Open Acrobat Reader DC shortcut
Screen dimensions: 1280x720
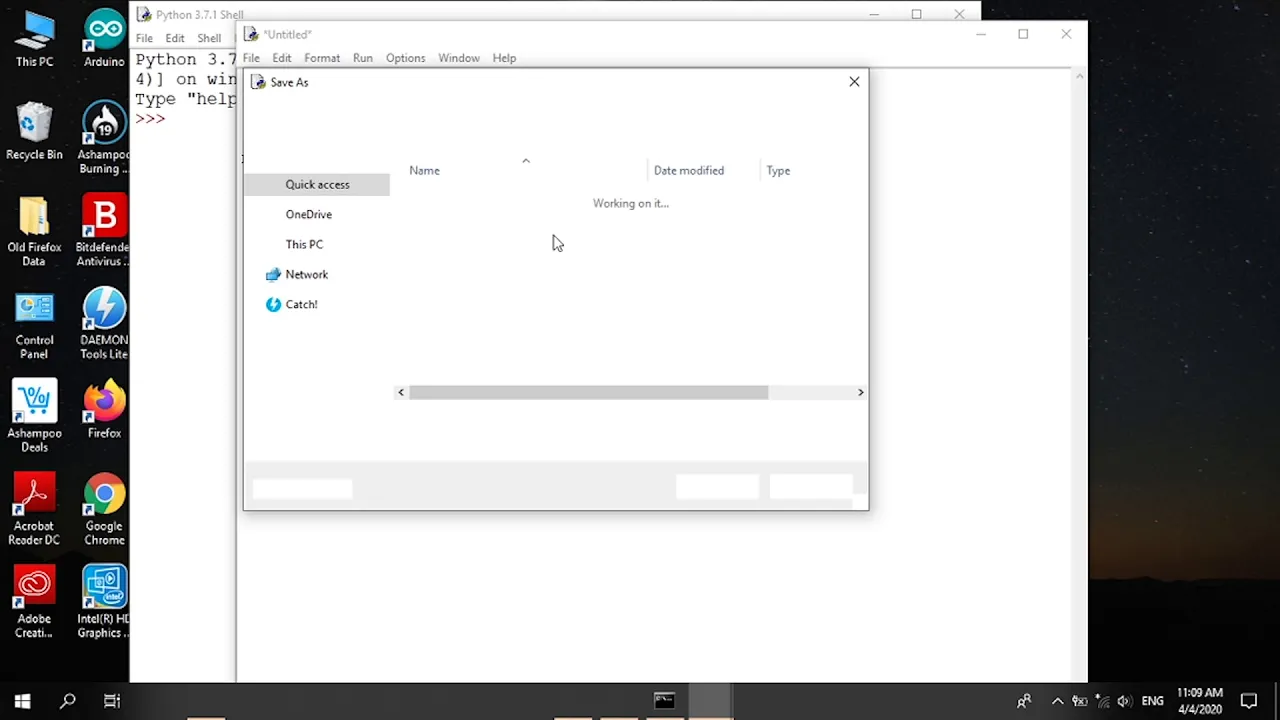(x=34, y=511)
